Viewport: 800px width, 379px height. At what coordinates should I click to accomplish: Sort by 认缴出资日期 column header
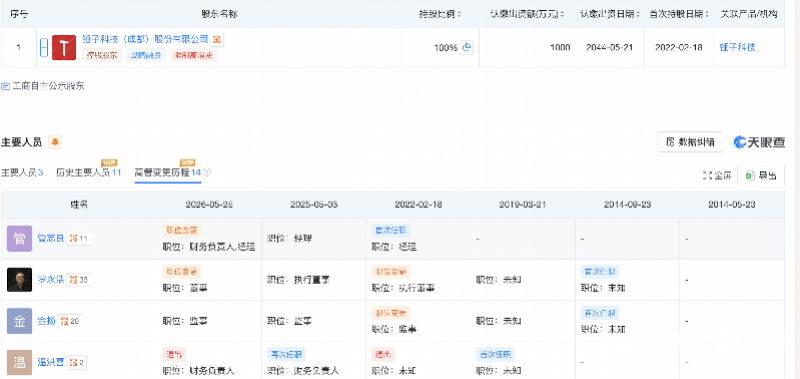[610, 14]
